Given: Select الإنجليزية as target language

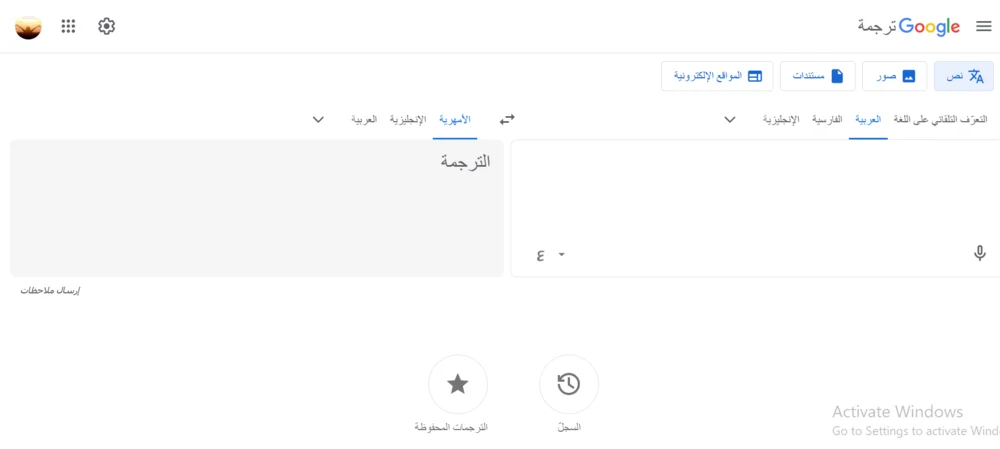Looking at the screenshot, I should coord(408,119).
